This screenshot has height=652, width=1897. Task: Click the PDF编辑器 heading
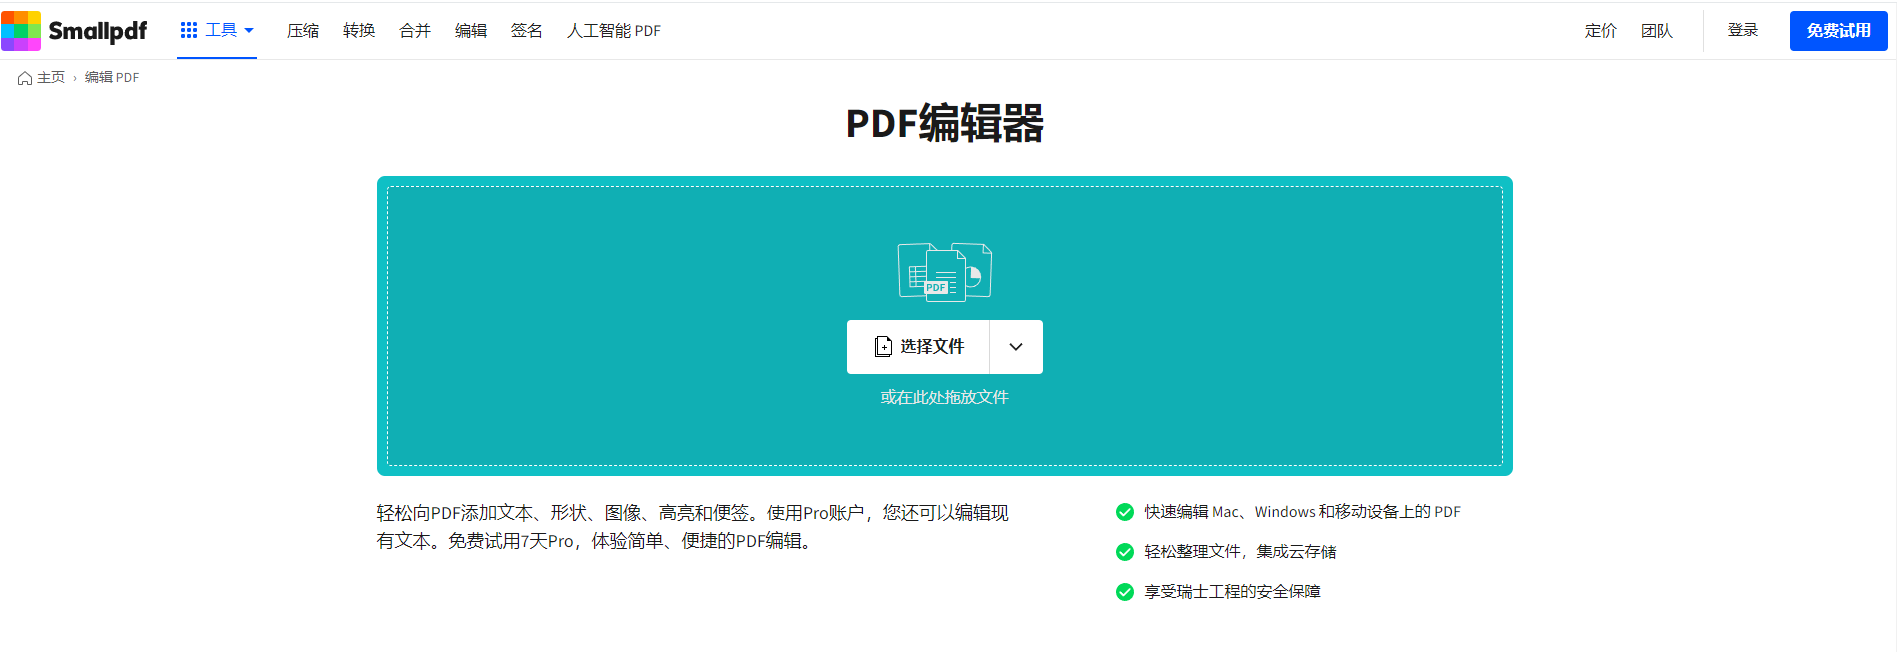coord(945,124)
